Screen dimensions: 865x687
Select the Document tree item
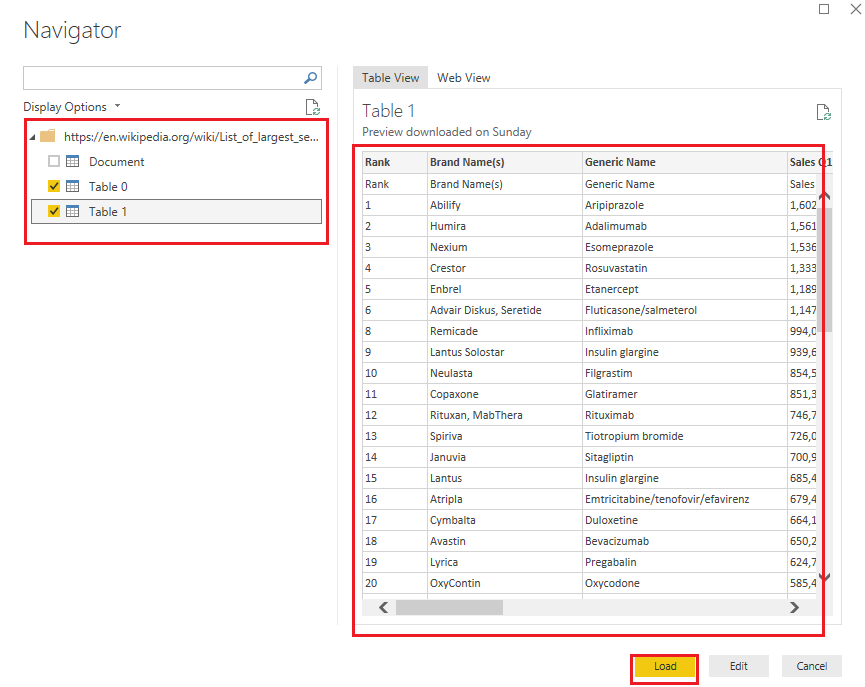(x=116, y=162)
